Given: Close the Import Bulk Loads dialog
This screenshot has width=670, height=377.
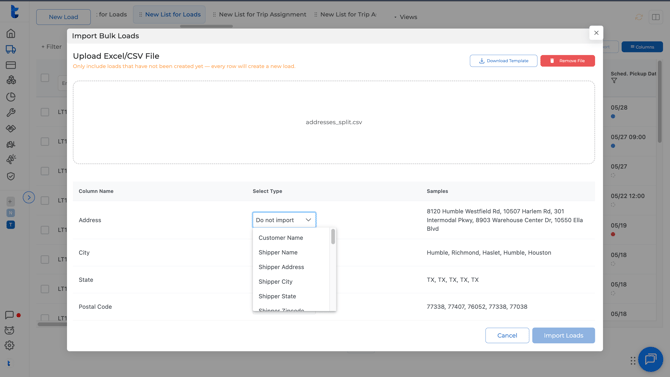Looking at the screenshot, I should (x=596, y=33).
